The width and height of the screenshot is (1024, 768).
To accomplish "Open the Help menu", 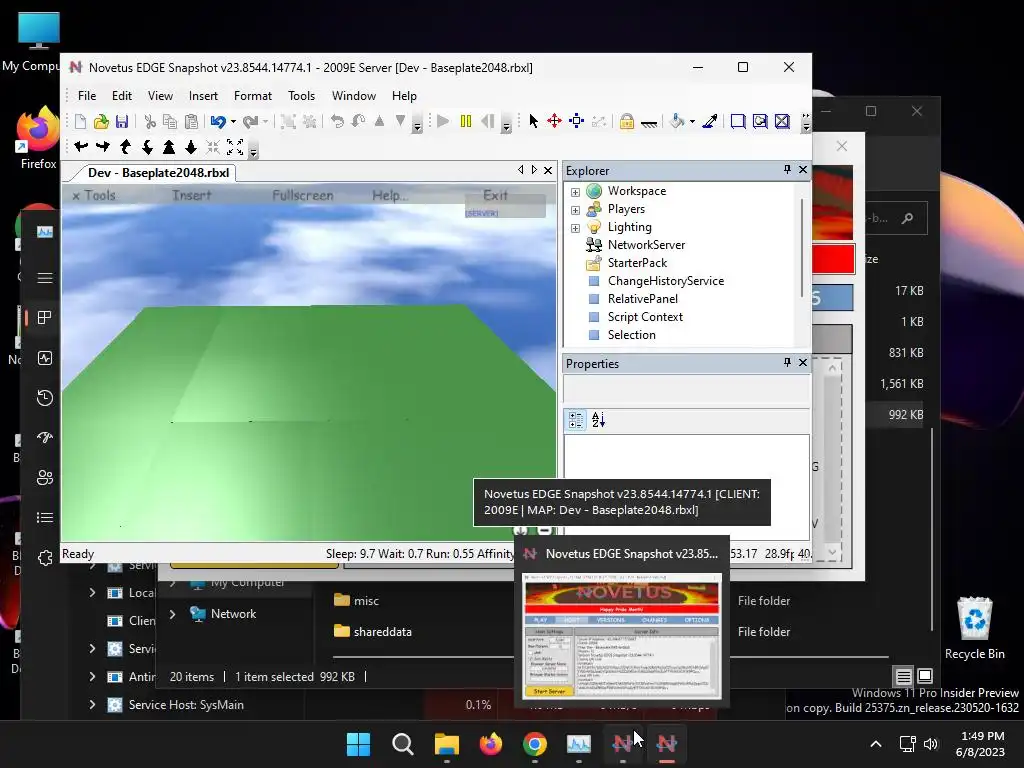I will point(404,96).
